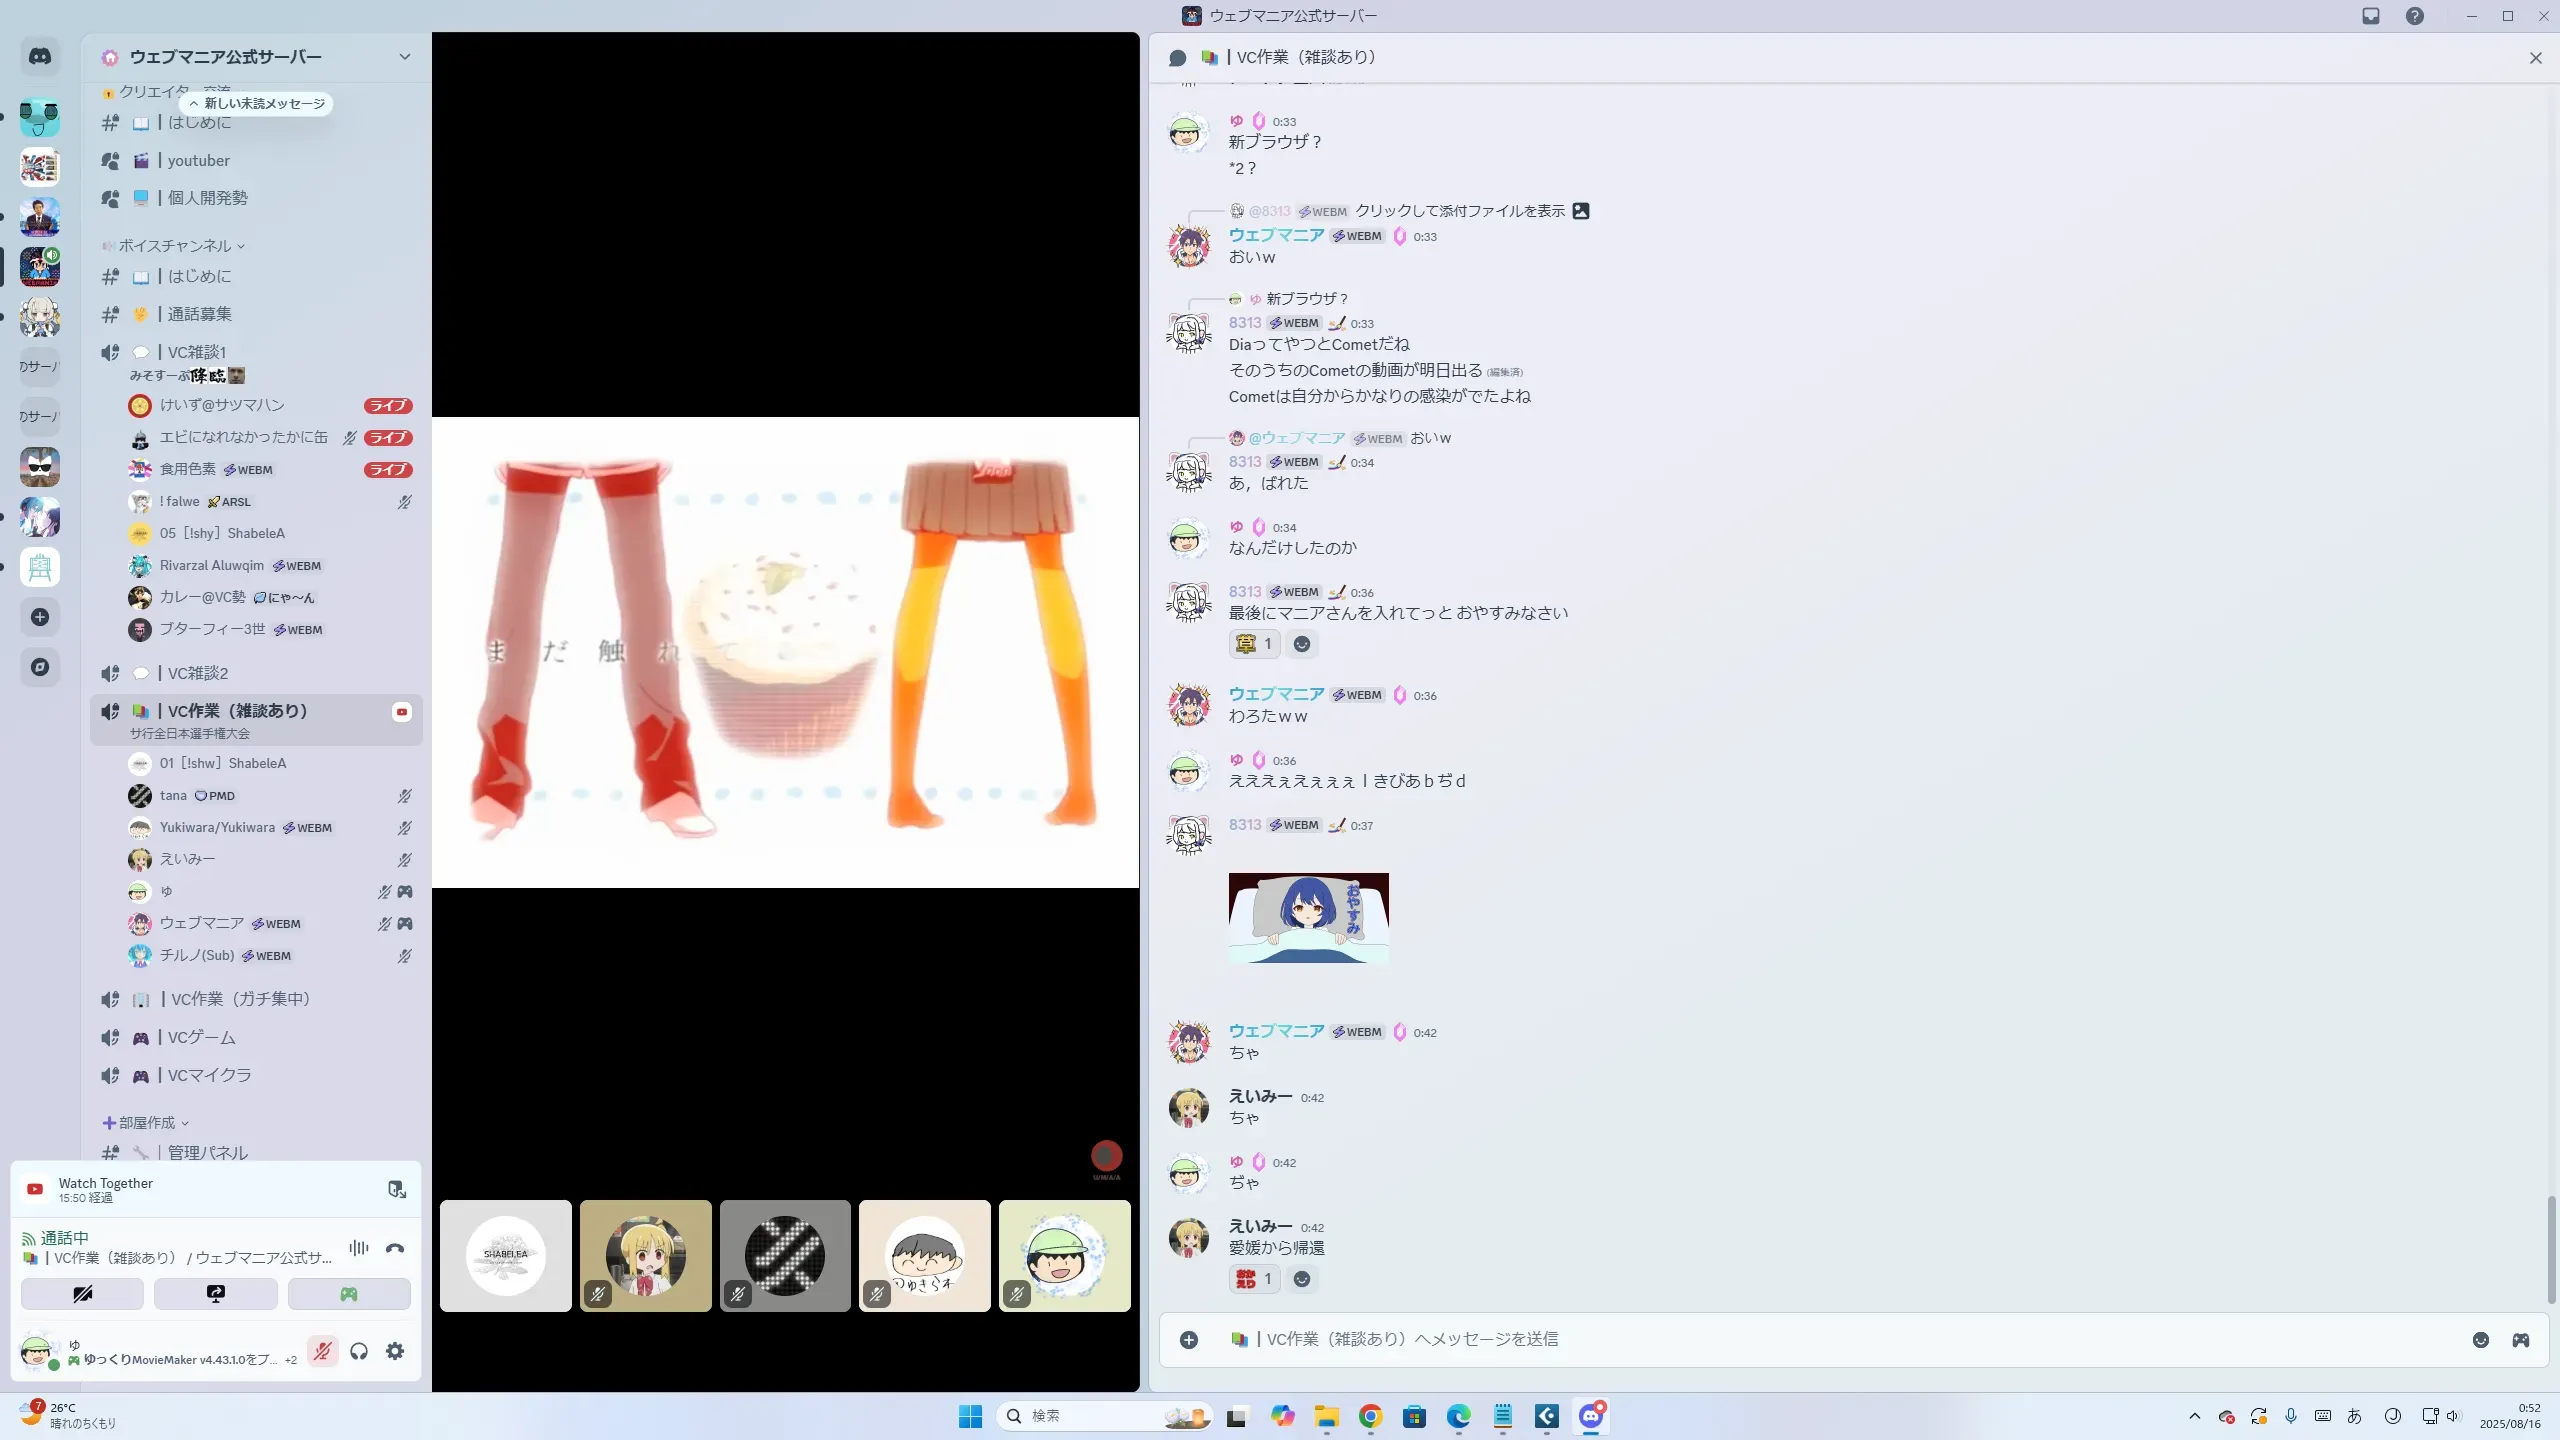Open the Discover servers compass icon
The image size is (2560, 1440).
40,667
